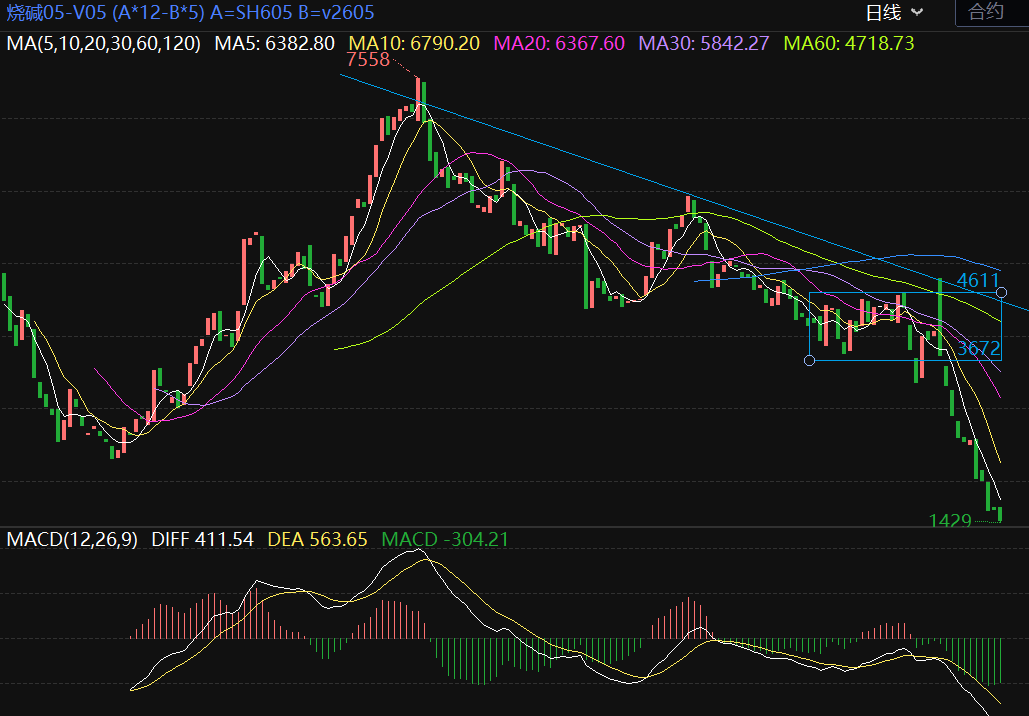Click the 1429 low price marker
The height and width of the screenshot is (716, 1029).
pyautogui.click(x=950, y=521)
